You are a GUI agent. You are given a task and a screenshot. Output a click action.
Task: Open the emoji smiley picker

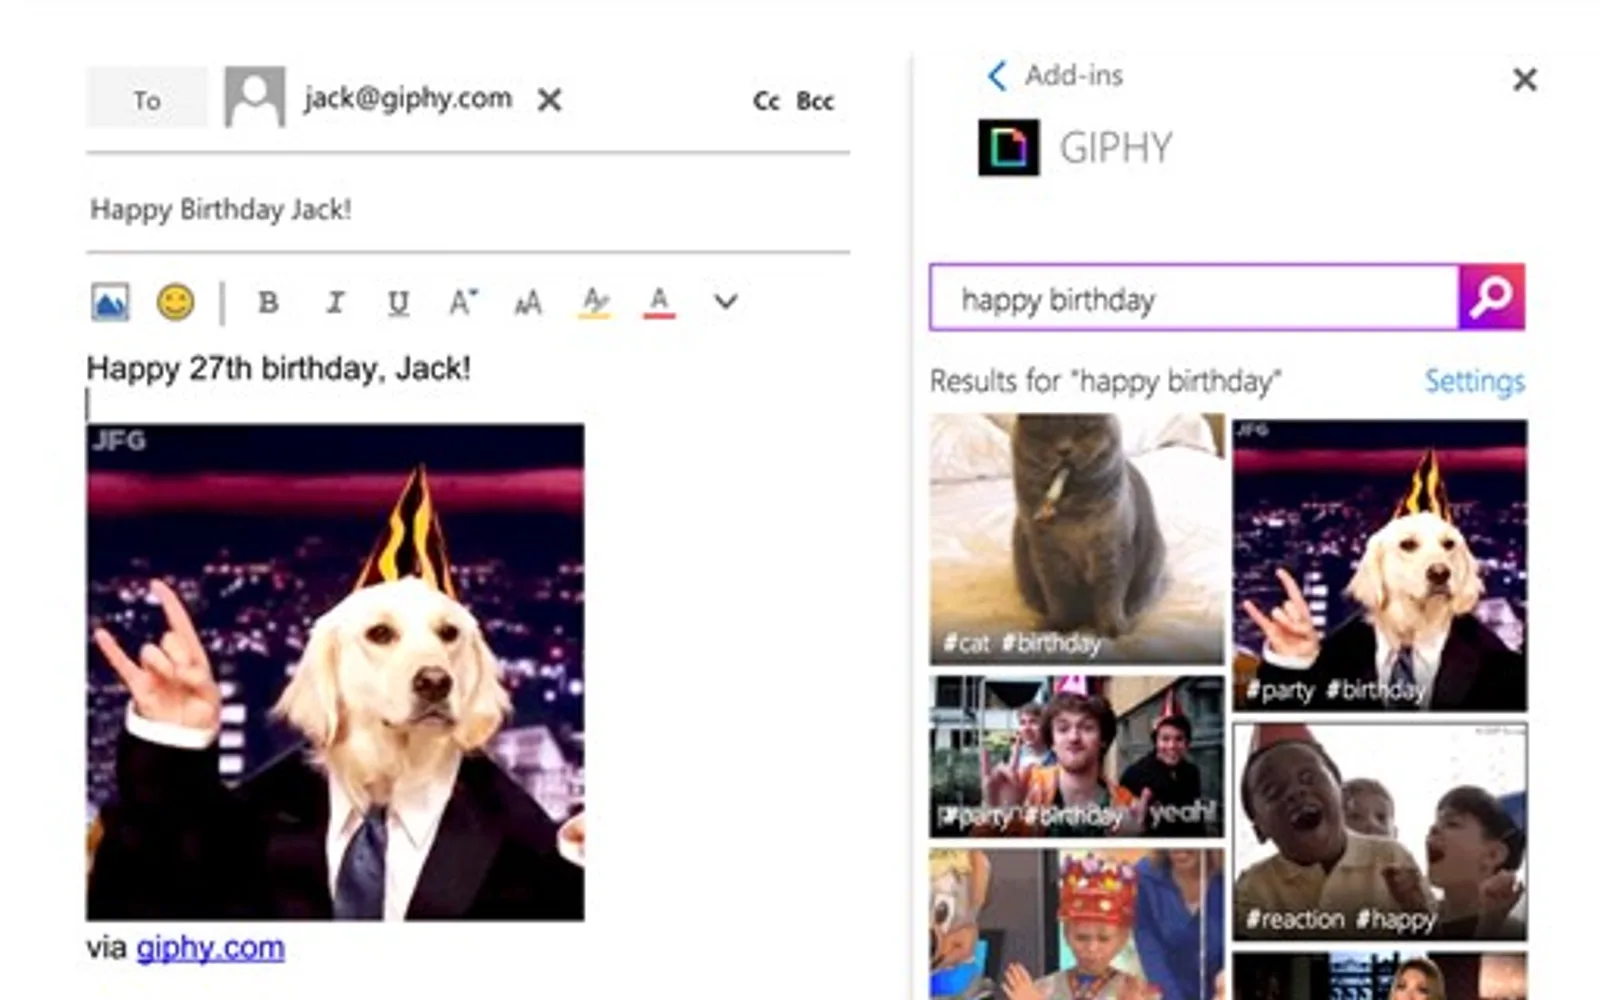point(176,302)
